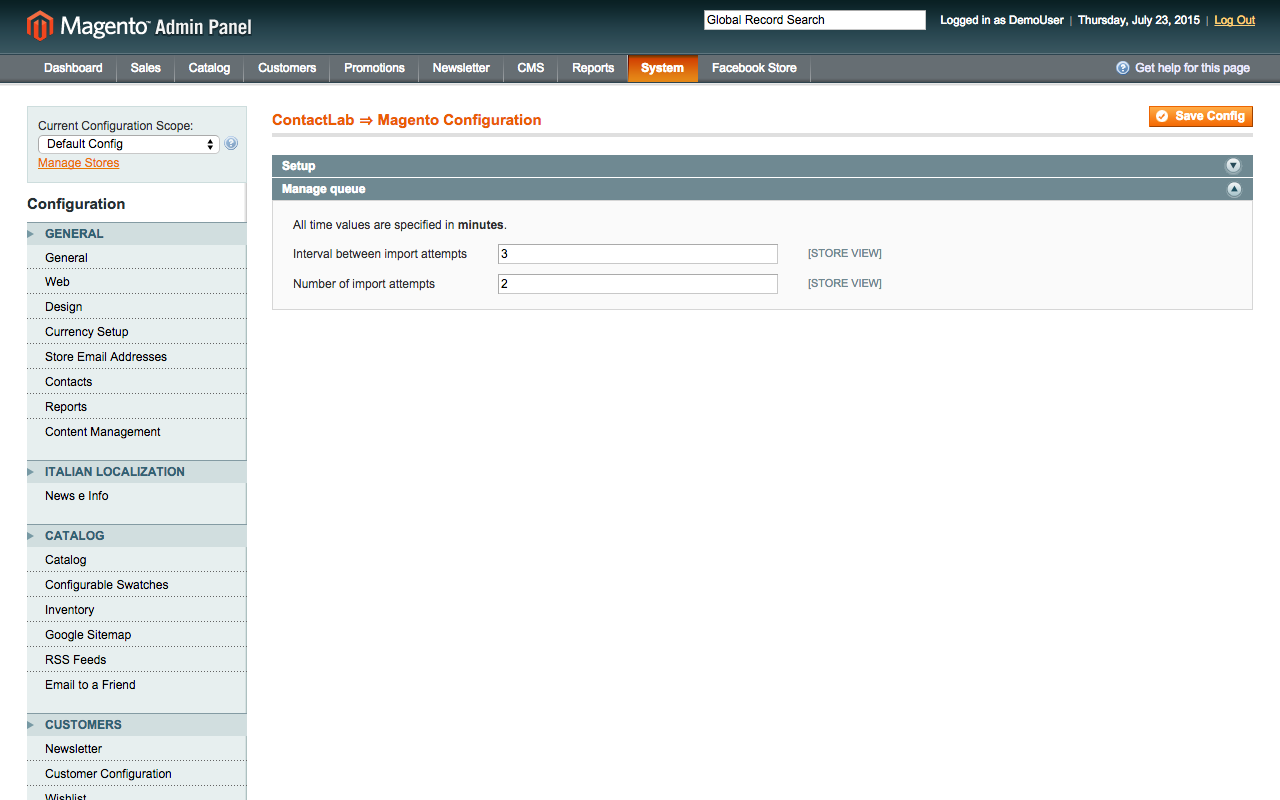
Task: Open Reports in the sidebar
Action: (136, 407)
